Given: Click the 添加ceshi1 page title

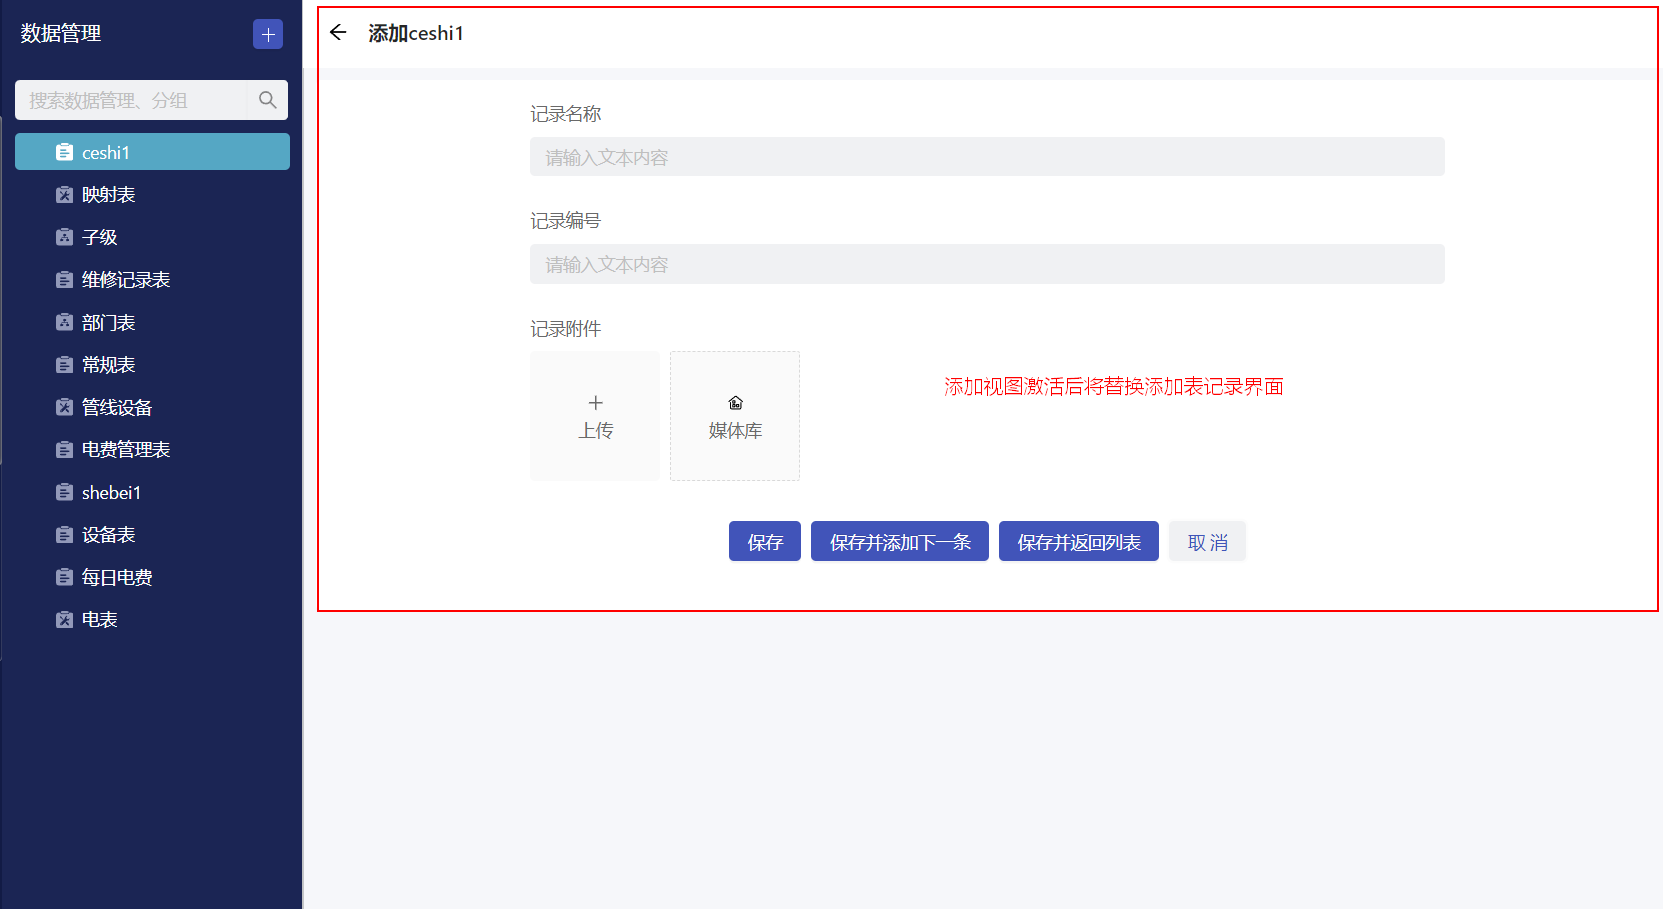Looking at the screenshot, I should (x=416, y=33).
